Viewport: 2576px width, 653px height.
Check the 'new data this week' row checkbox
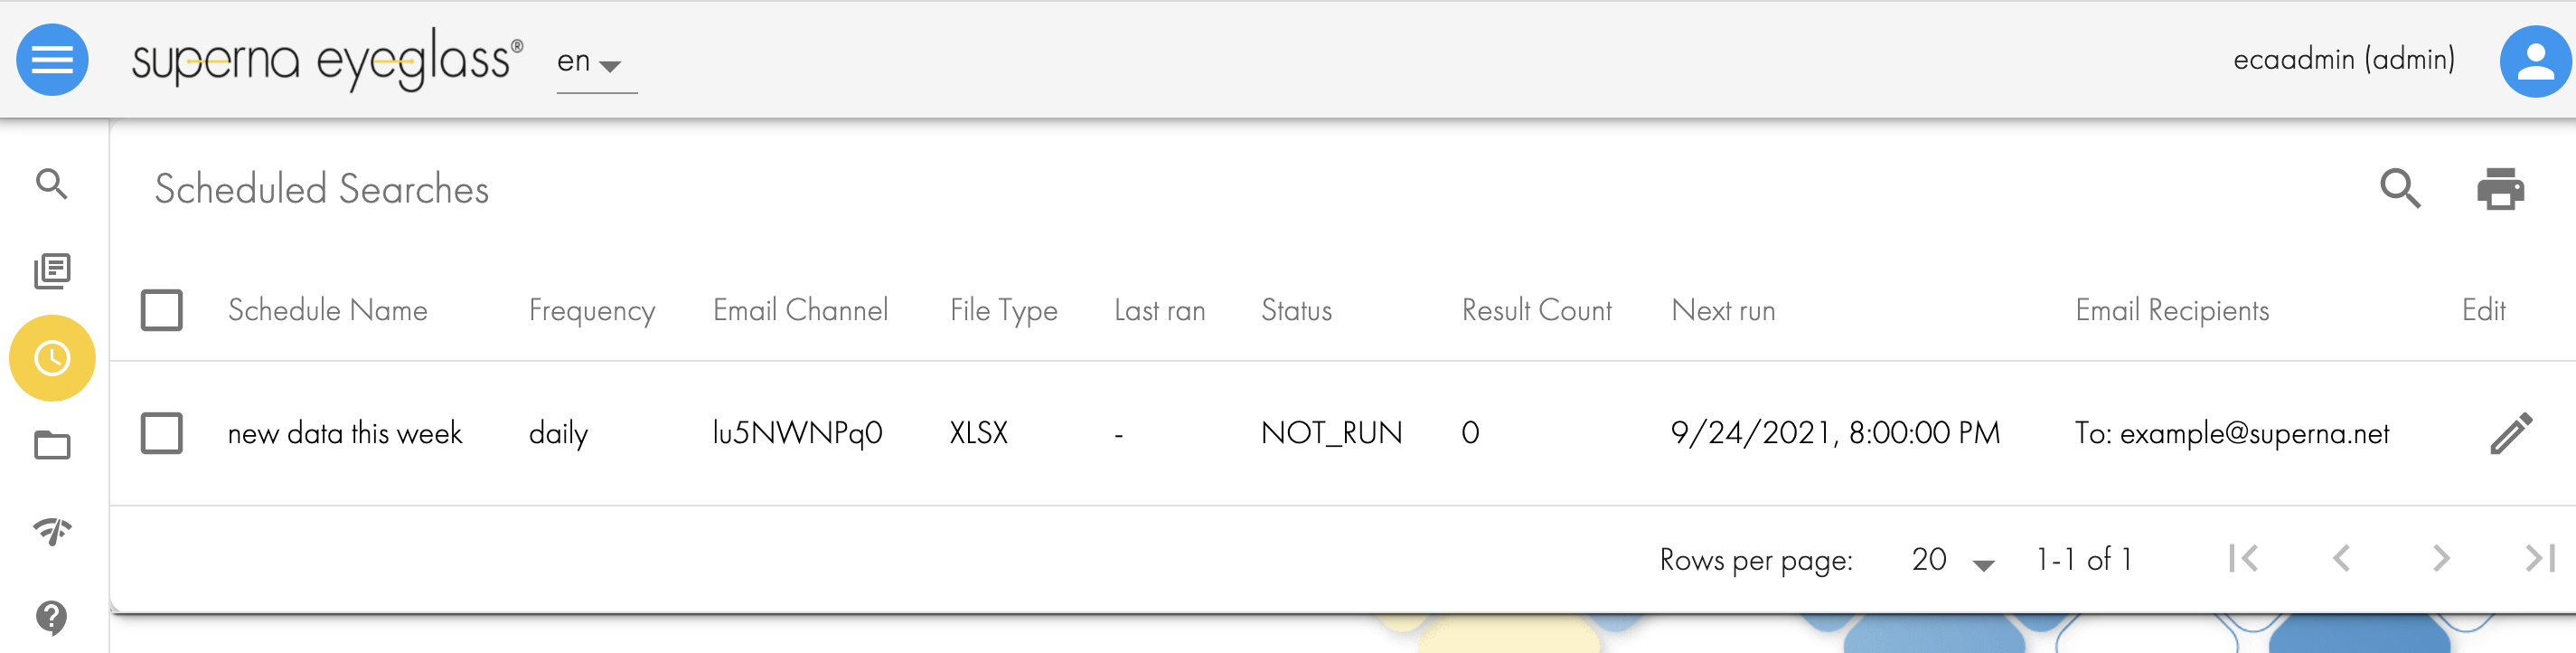click(x=162, y=433)
